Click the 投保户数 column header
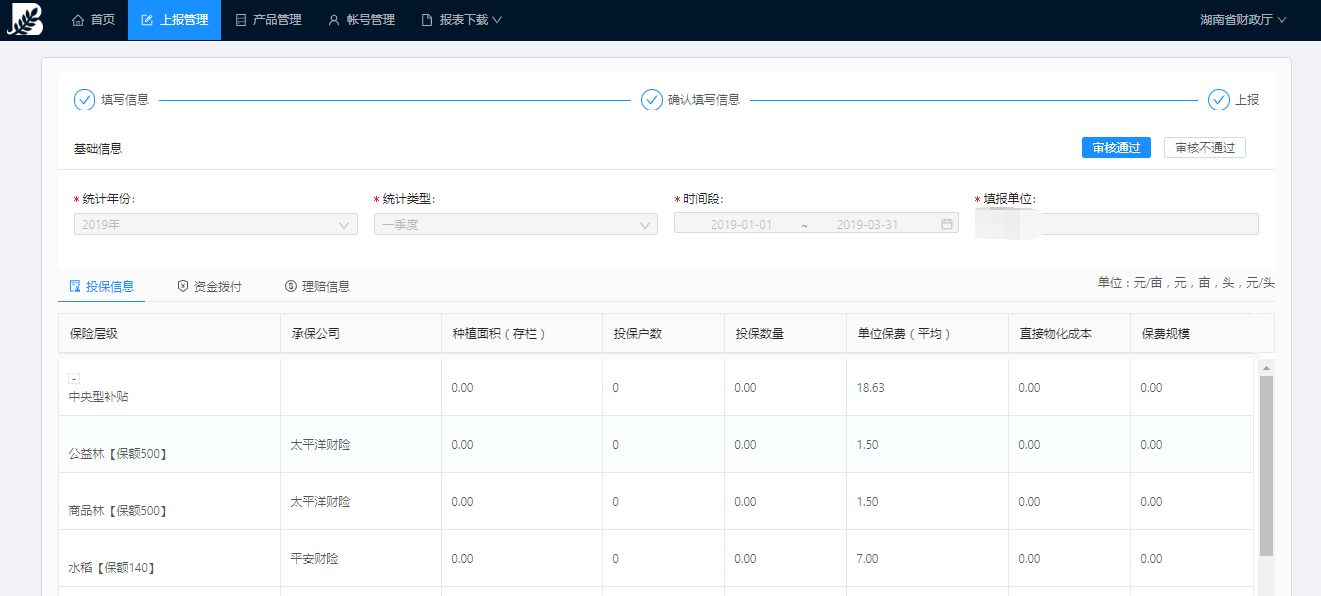1321x596 pixels. pyautogui.click(x=664, y=334)
